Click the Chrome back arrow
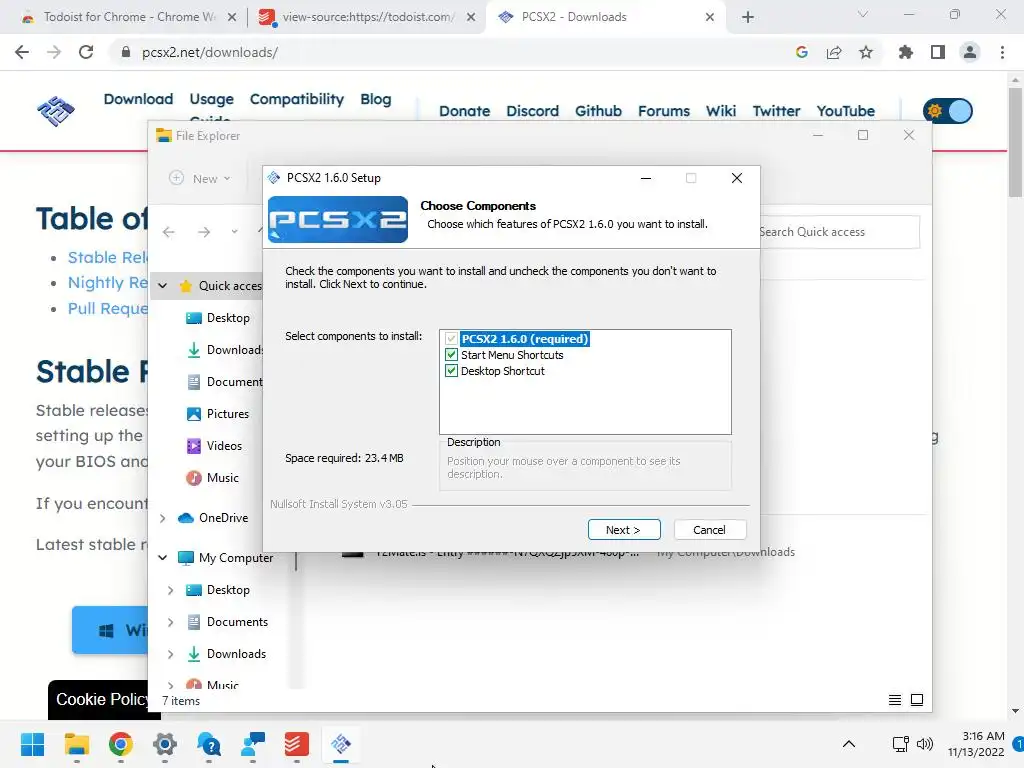The width and height of the screenshot is (1024, 768). (22, 52)
